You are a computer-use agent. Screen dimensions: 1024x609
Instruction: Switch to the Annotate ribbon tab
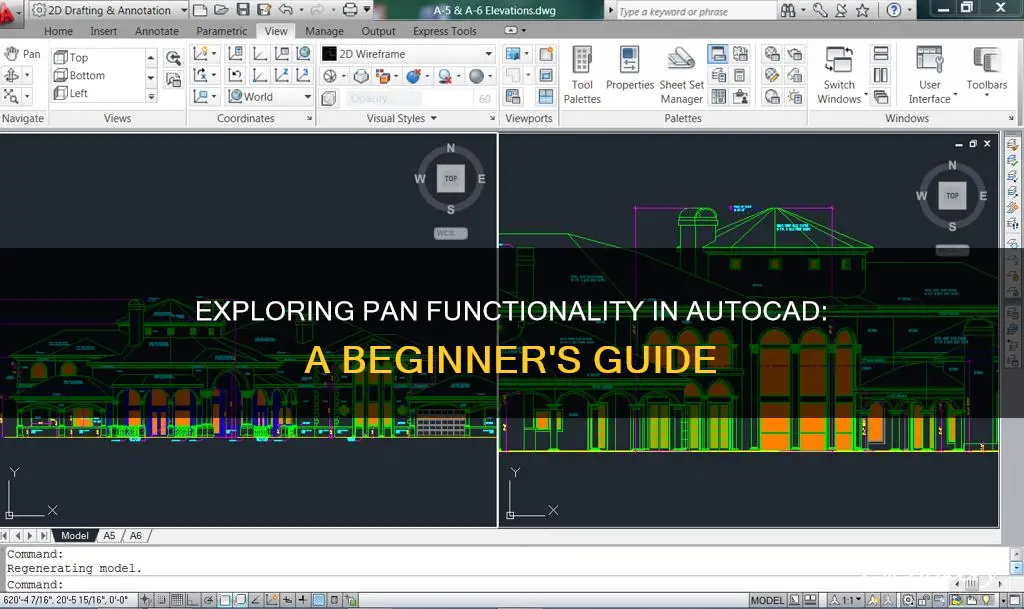click(x=157, y=31)
